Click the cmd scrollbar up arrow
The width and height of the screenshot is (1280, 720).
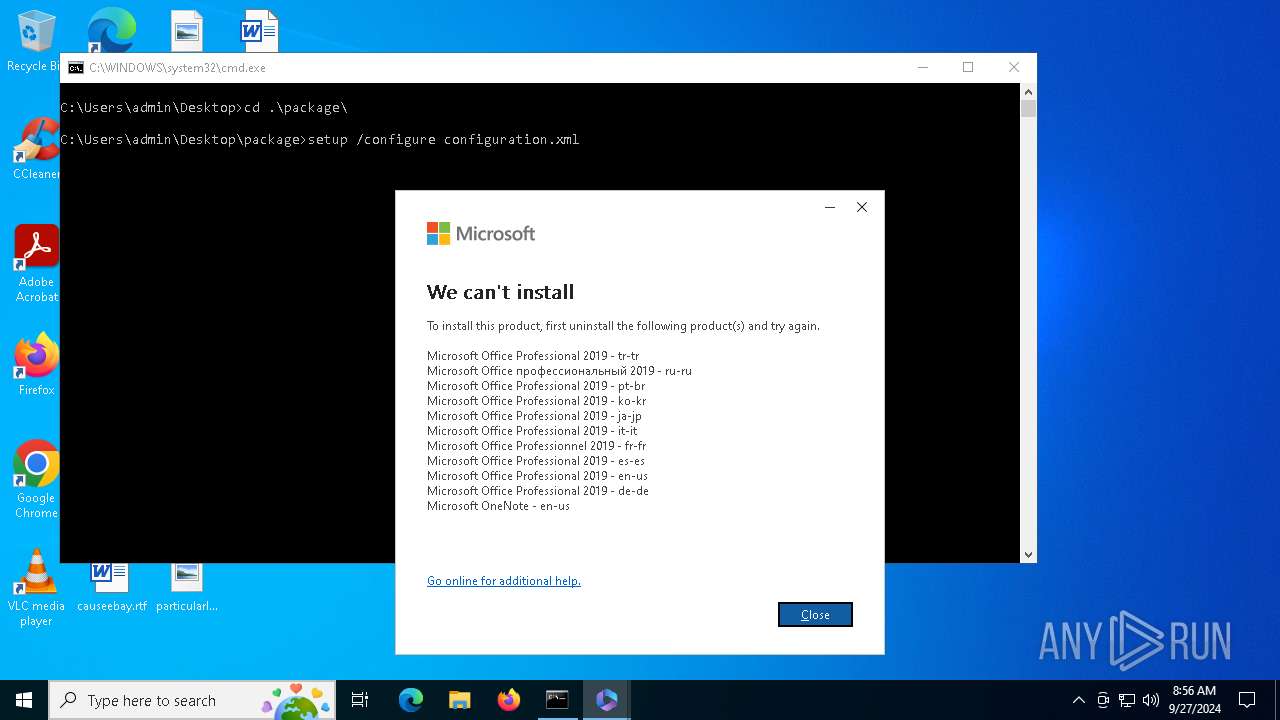tap(1028, 91)
